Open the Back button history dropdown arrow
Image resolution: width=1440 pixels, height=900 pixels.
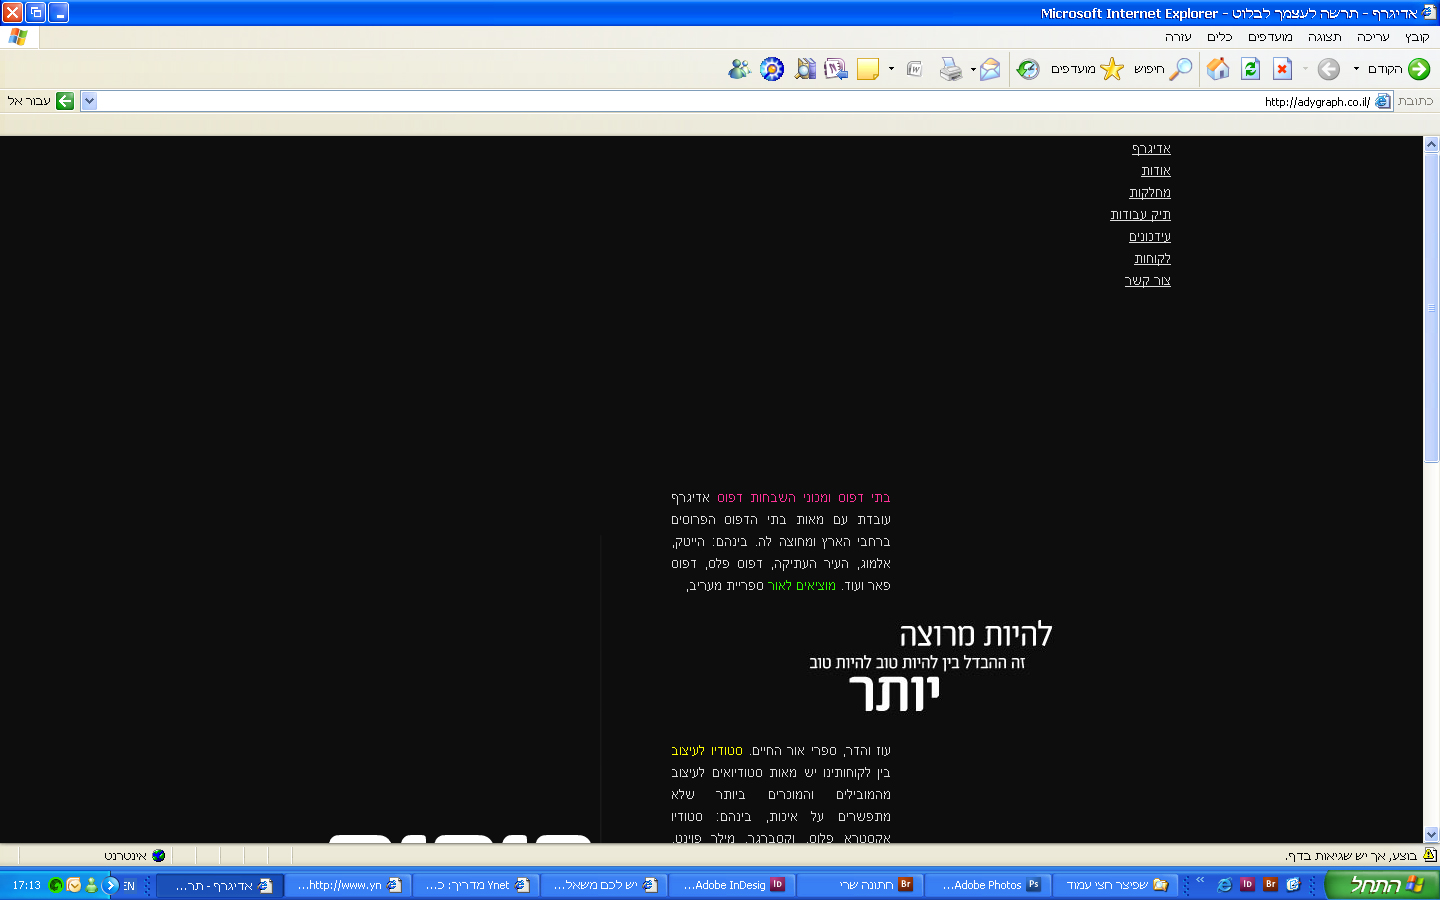(1356, 69)
